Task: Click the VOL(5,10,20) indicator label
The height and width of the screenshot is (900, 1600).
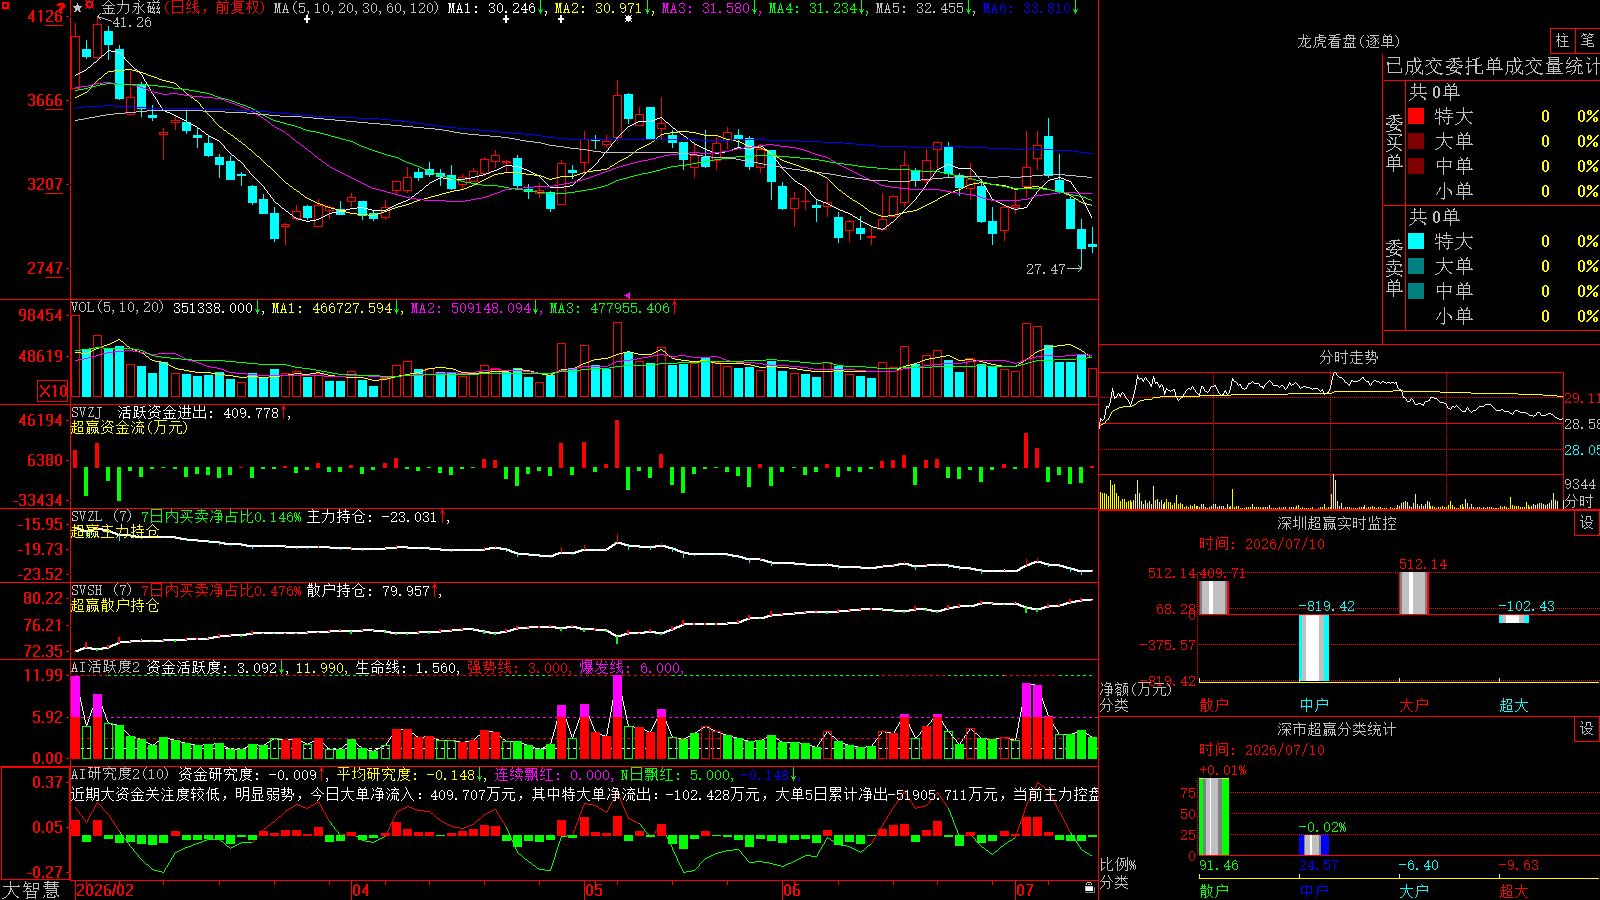Action: [x=117, y=307]
